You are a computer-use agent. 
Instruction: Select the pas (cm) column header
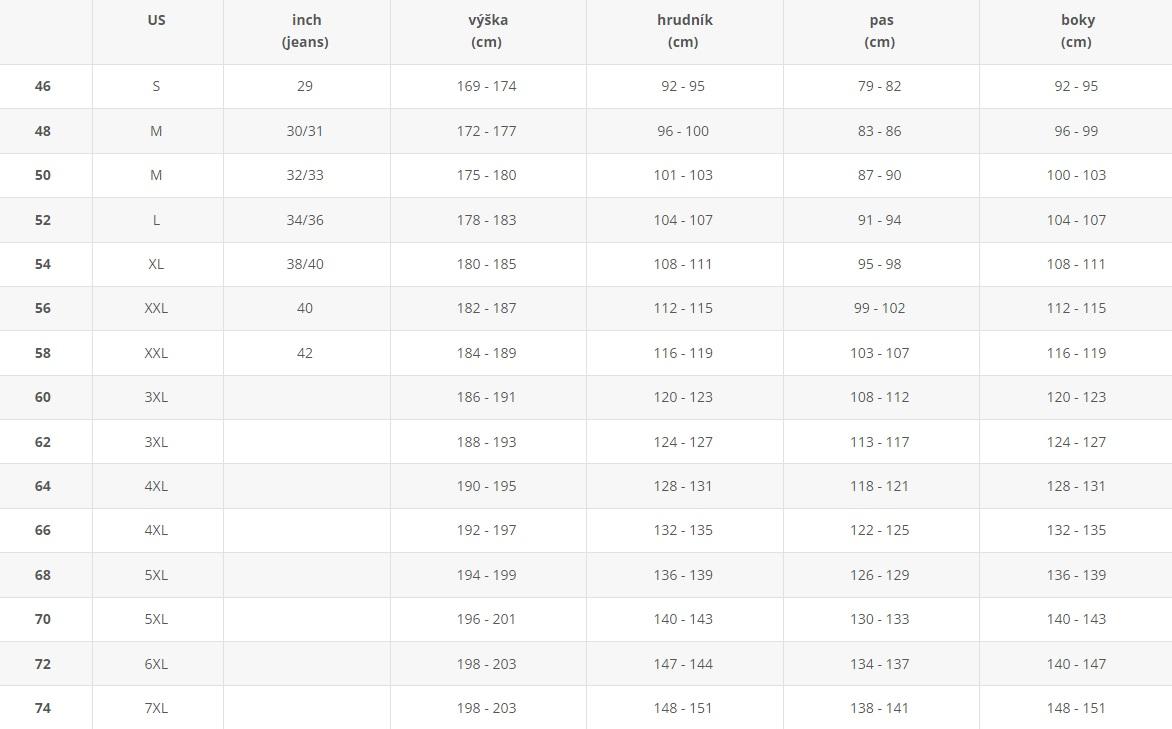coord(880,31)
